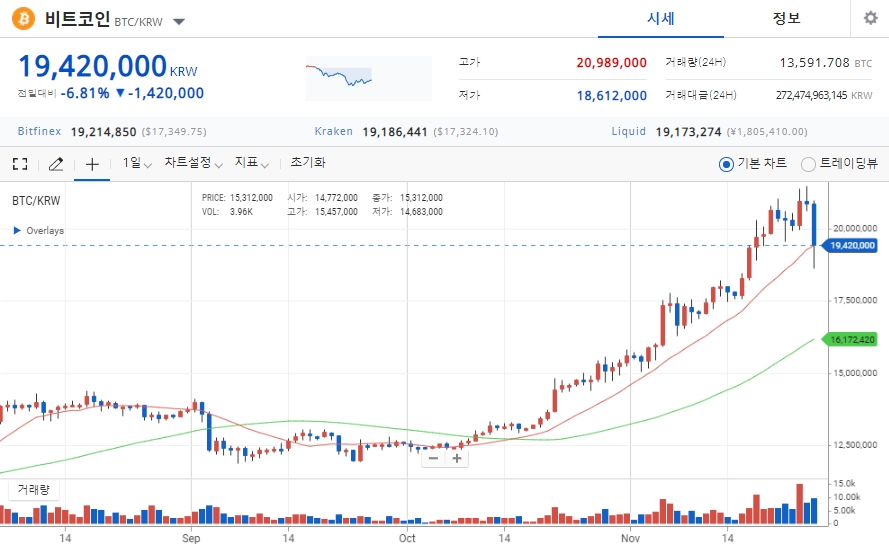
Task: Zoom out with chart minus button
Action: [x=433, y=458]
